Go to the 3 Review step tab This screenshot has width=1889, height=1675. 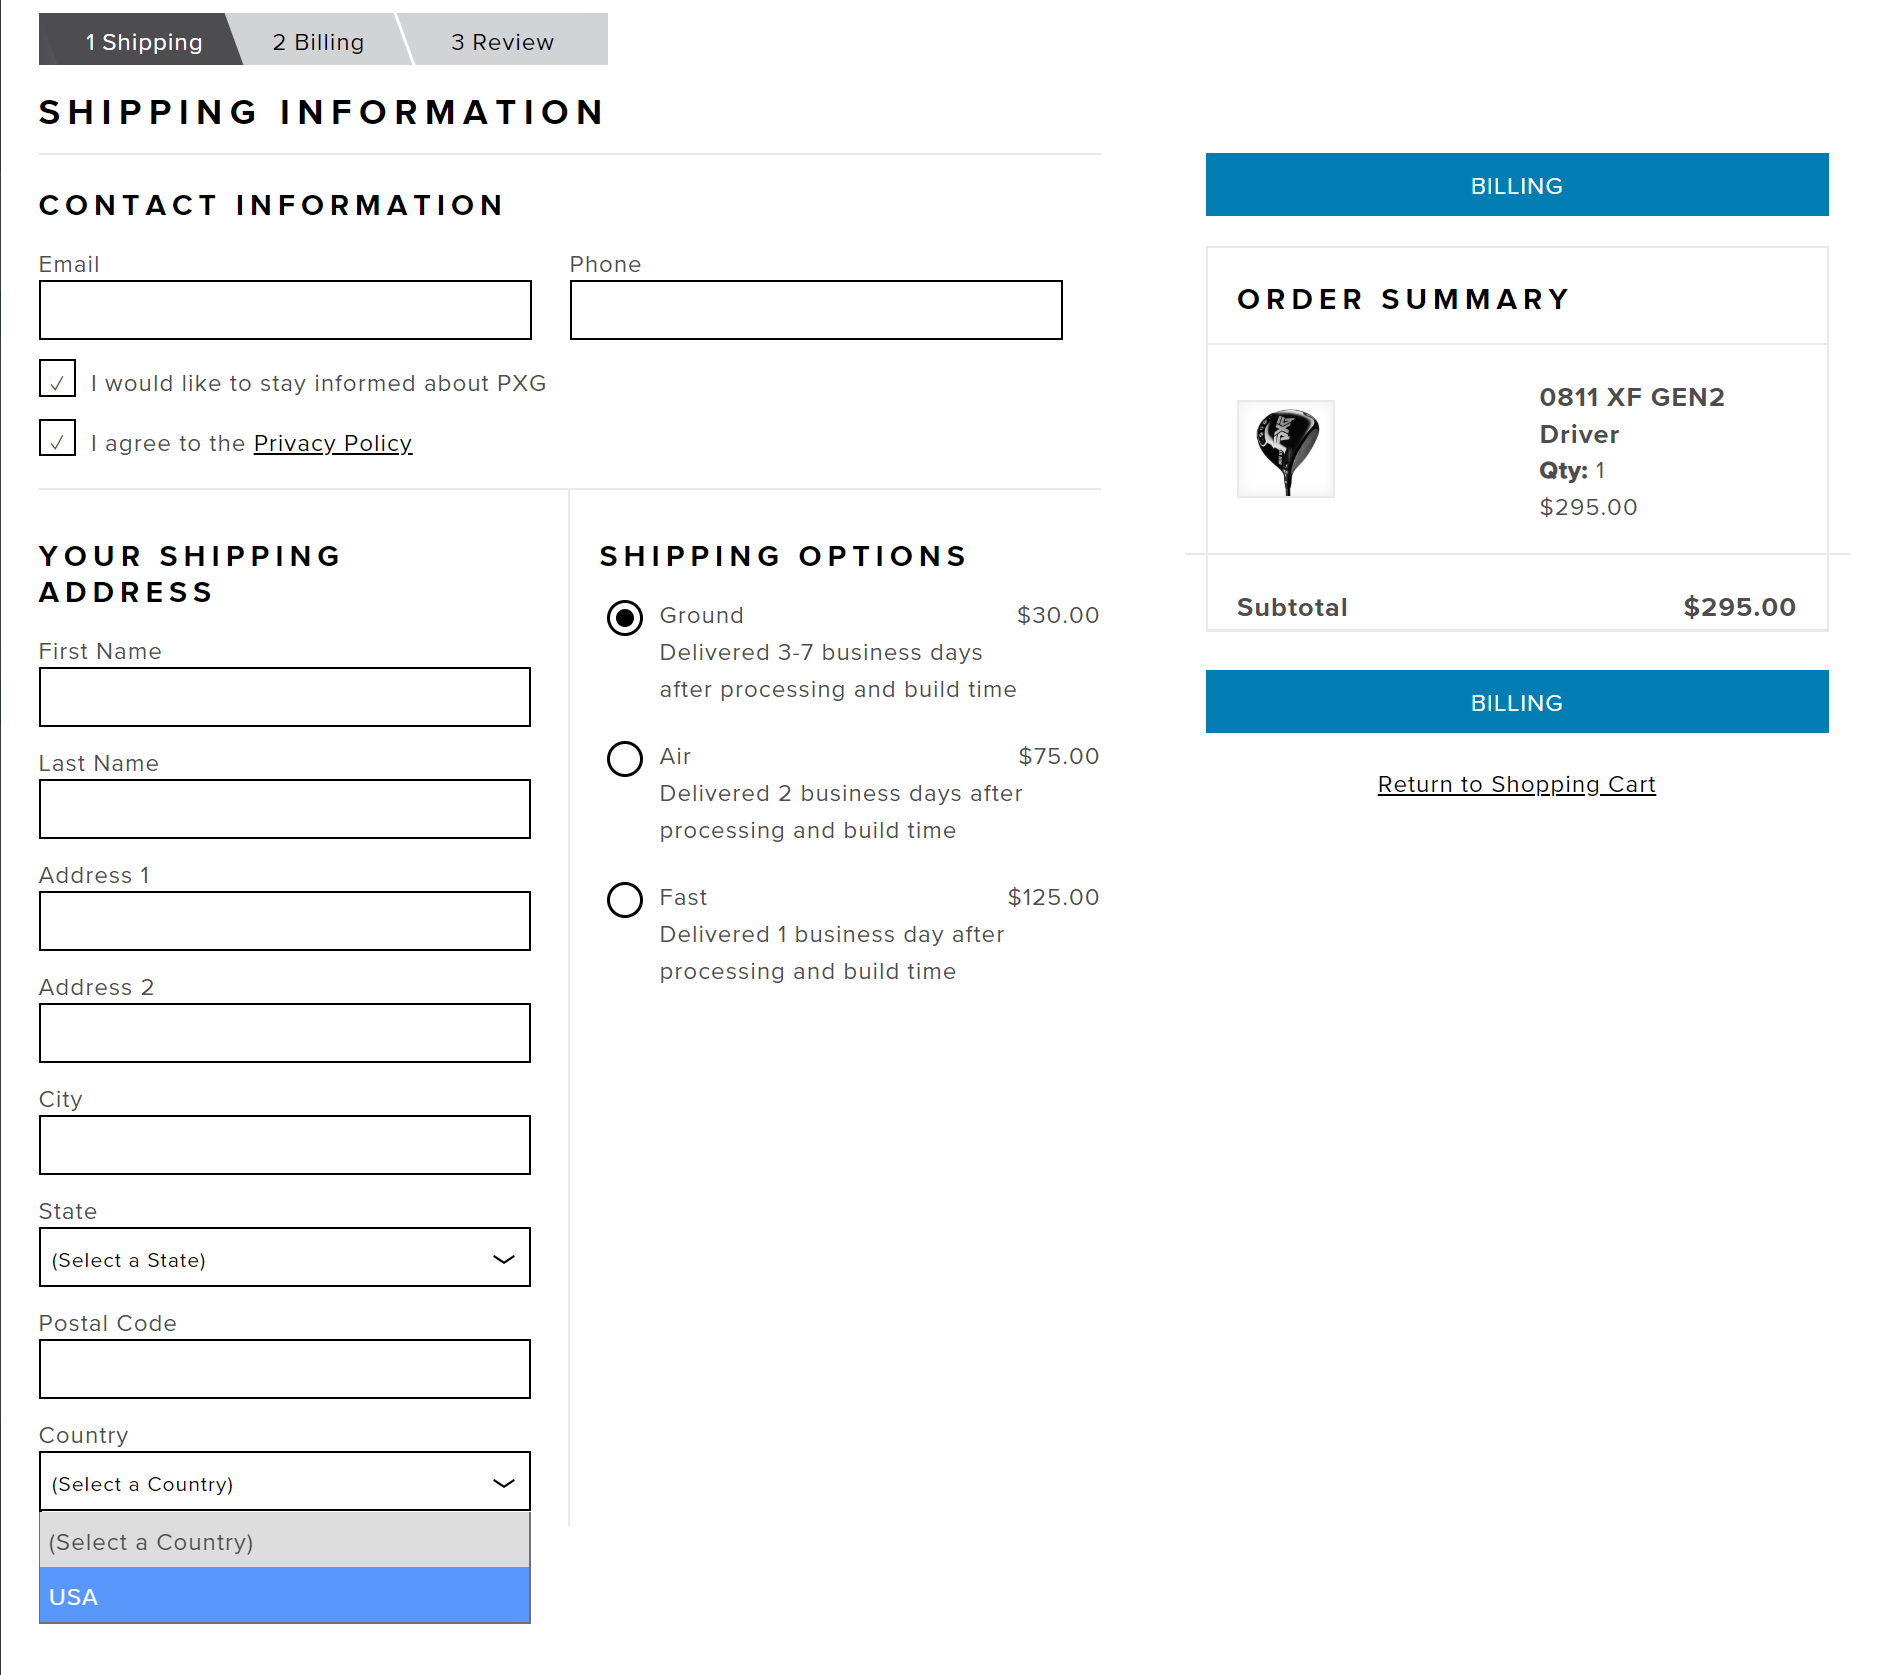pos(502,42)
